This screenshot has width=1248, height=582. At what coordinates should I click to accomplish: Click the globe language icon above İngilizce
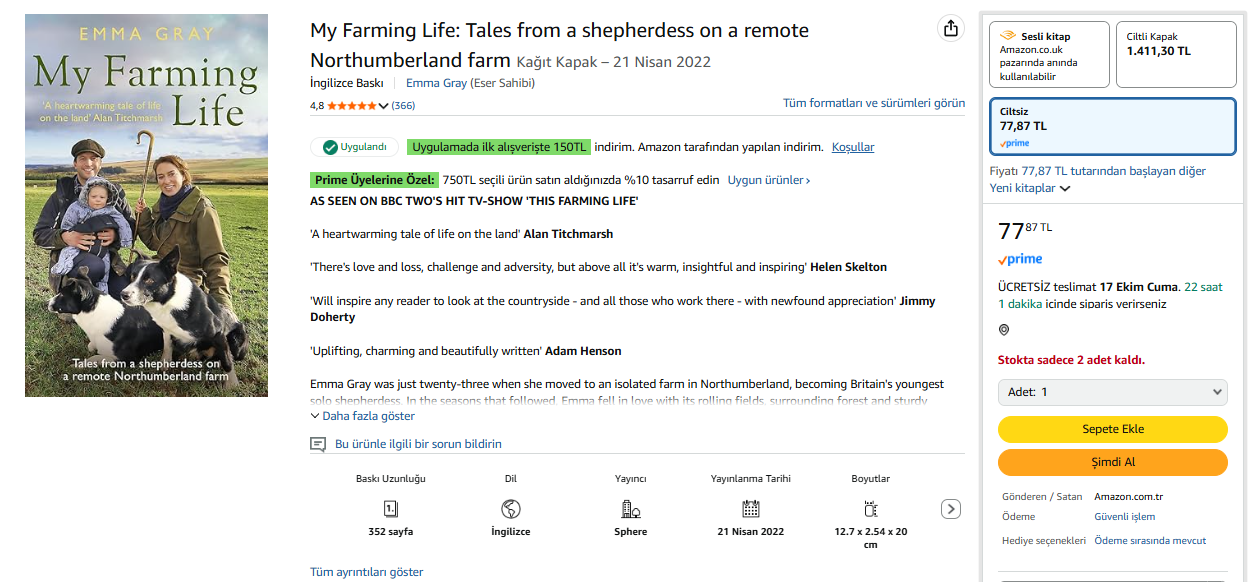click(x=511, y=508)
